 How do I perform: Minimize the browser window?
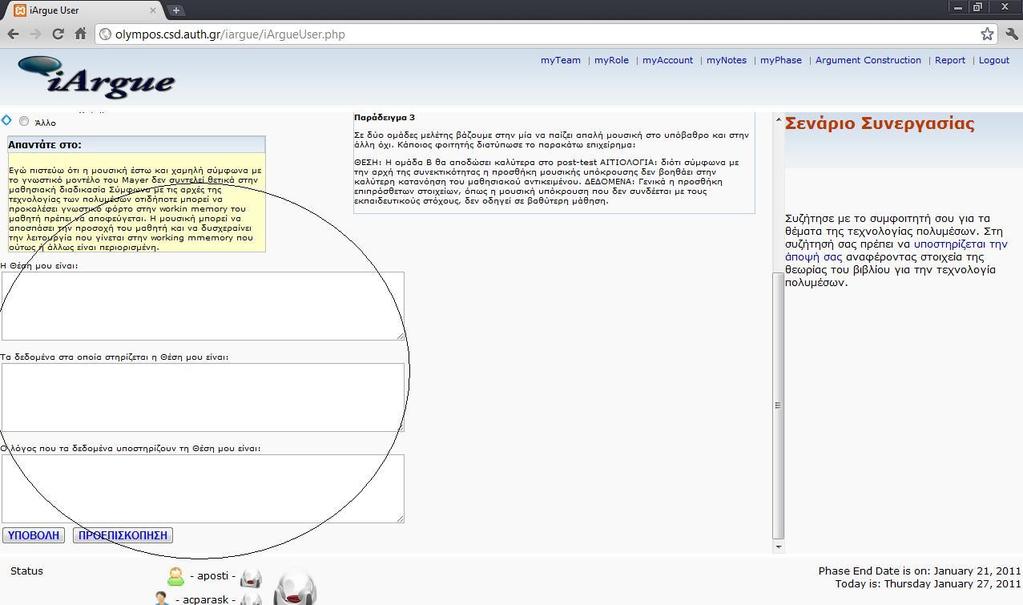(x=957, y=8)
